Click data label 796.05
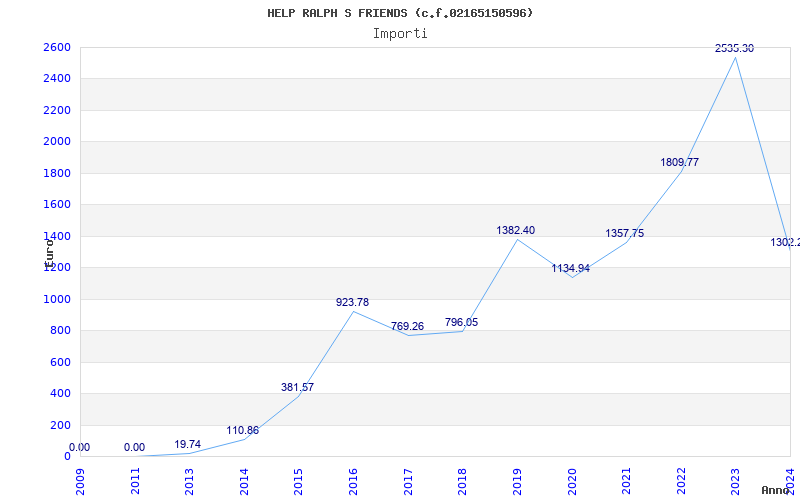Screen dimensions: 800x500 coord(461,322)
